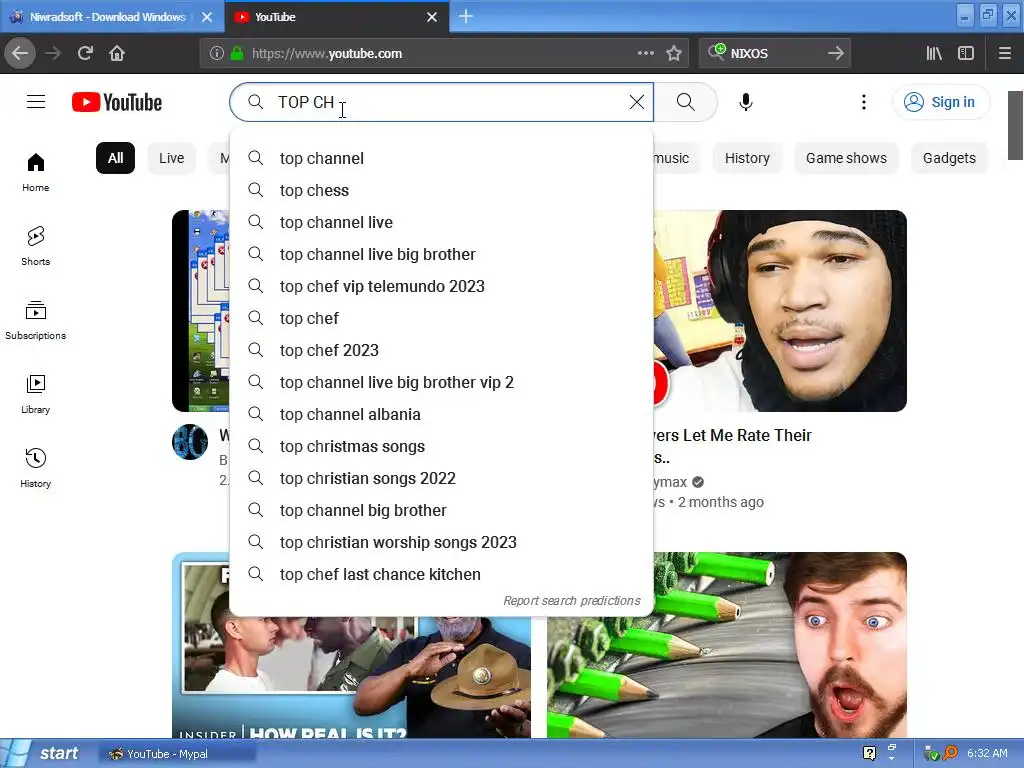Image resolution: width=1024 pixels, height=768 pixels.
Task: Click the NIXOS search engine icon
Action: pyautogui.click(x=716, y=52)
